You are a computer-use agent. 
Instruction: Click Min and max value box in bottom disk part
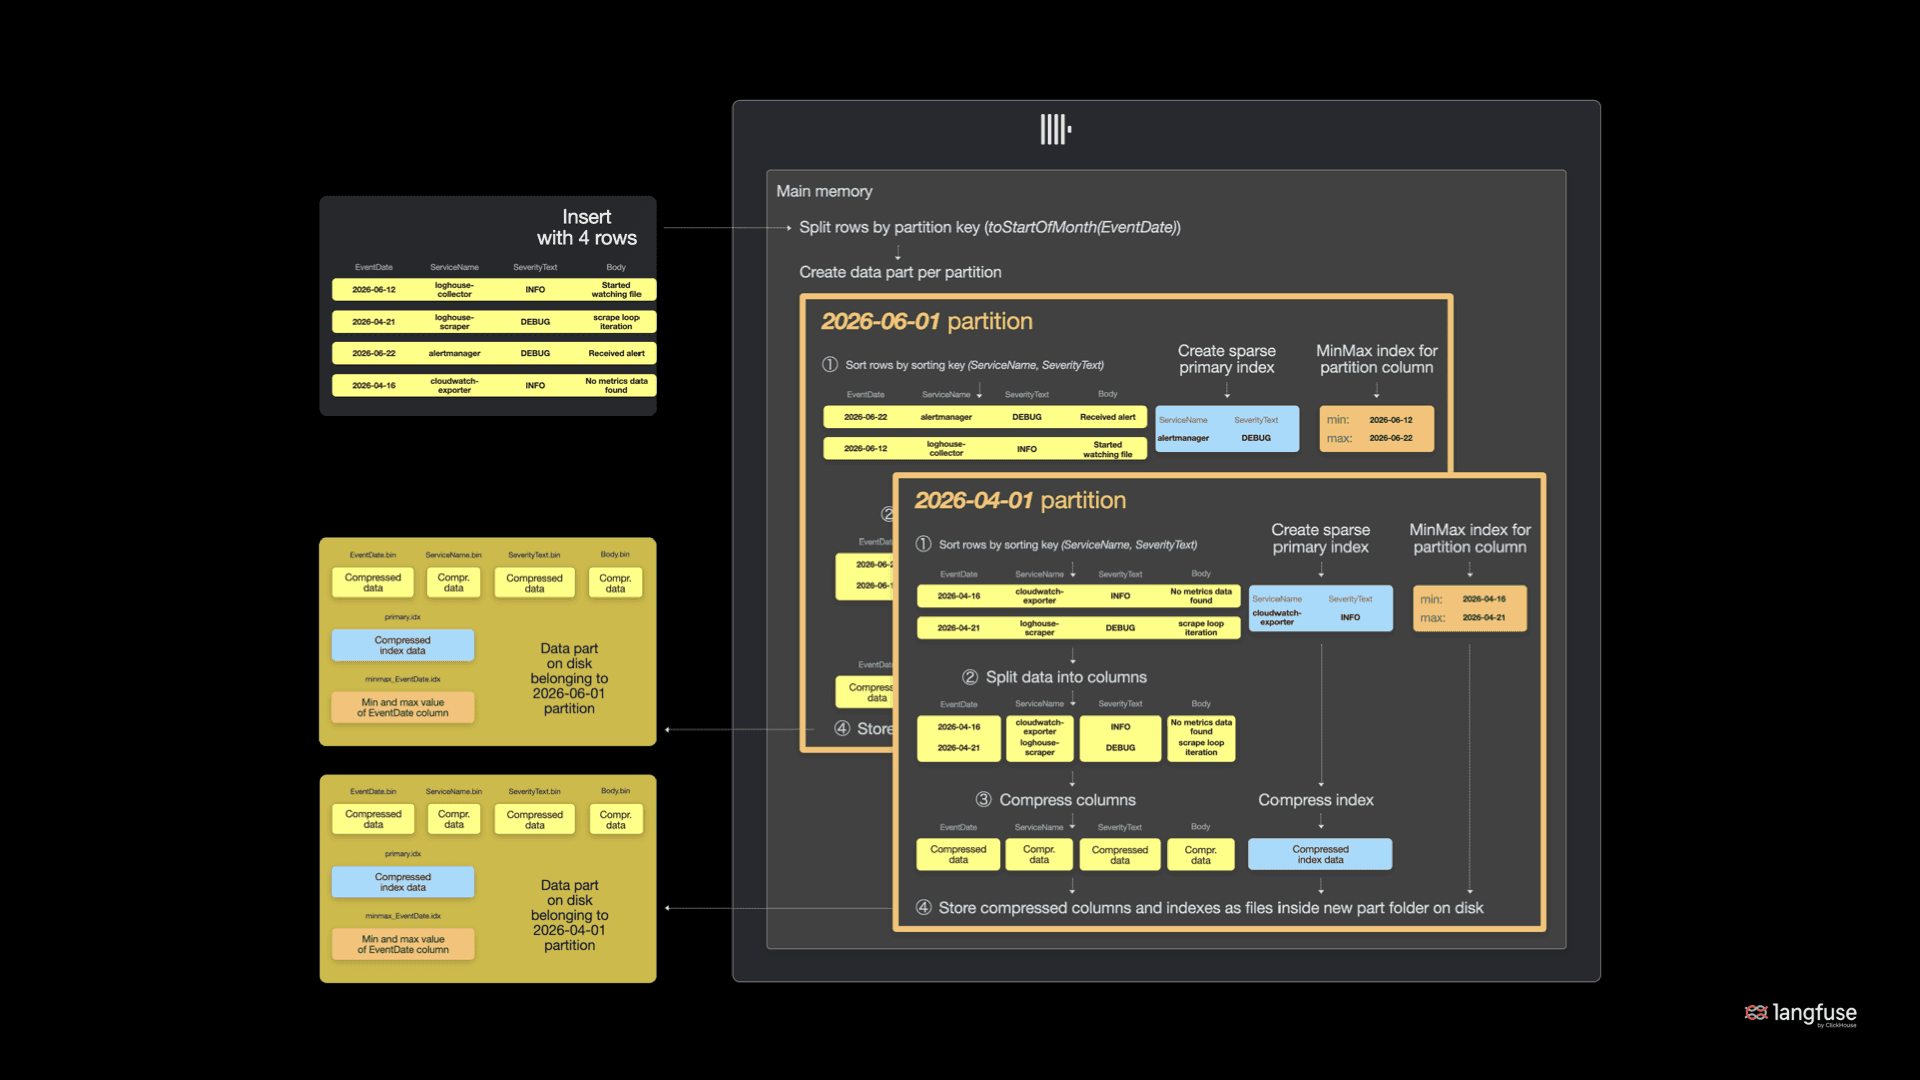(403, 944)
